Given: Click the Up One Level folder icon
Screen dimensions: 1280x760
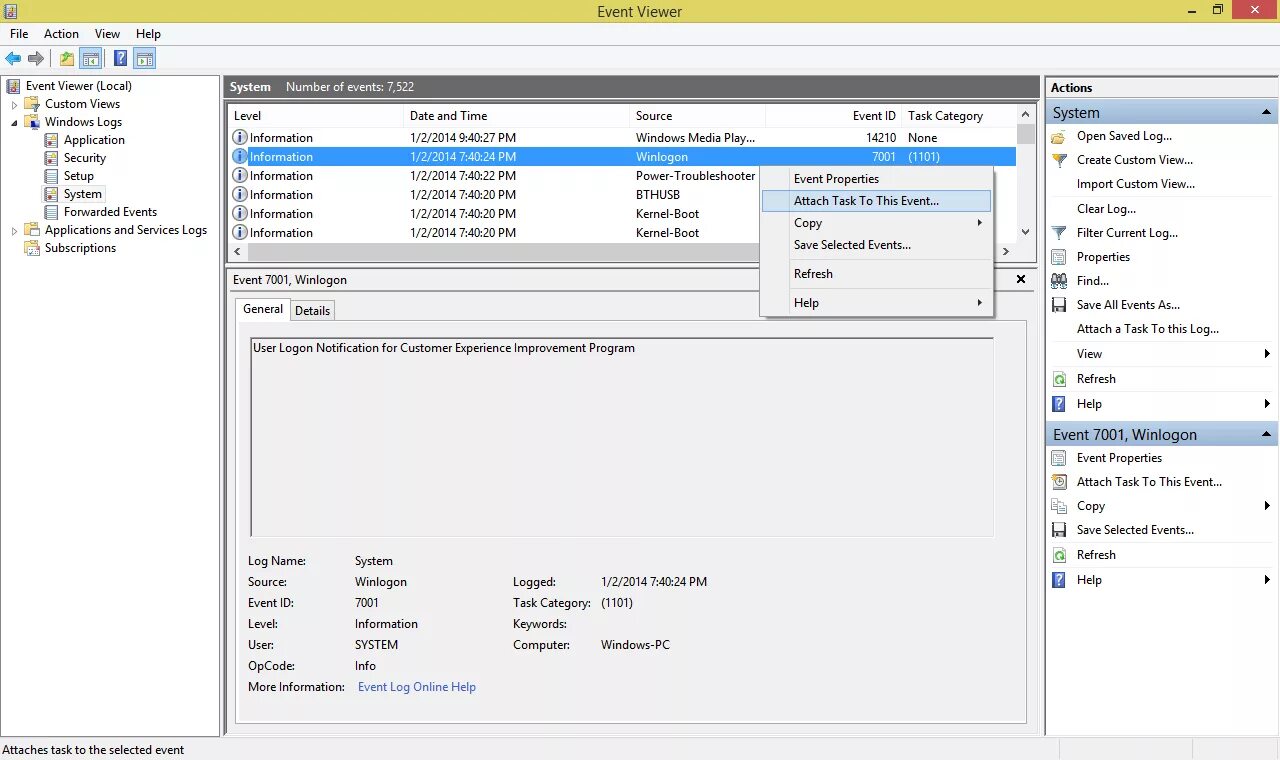Looking at the screenshot, I should [67, 59].
